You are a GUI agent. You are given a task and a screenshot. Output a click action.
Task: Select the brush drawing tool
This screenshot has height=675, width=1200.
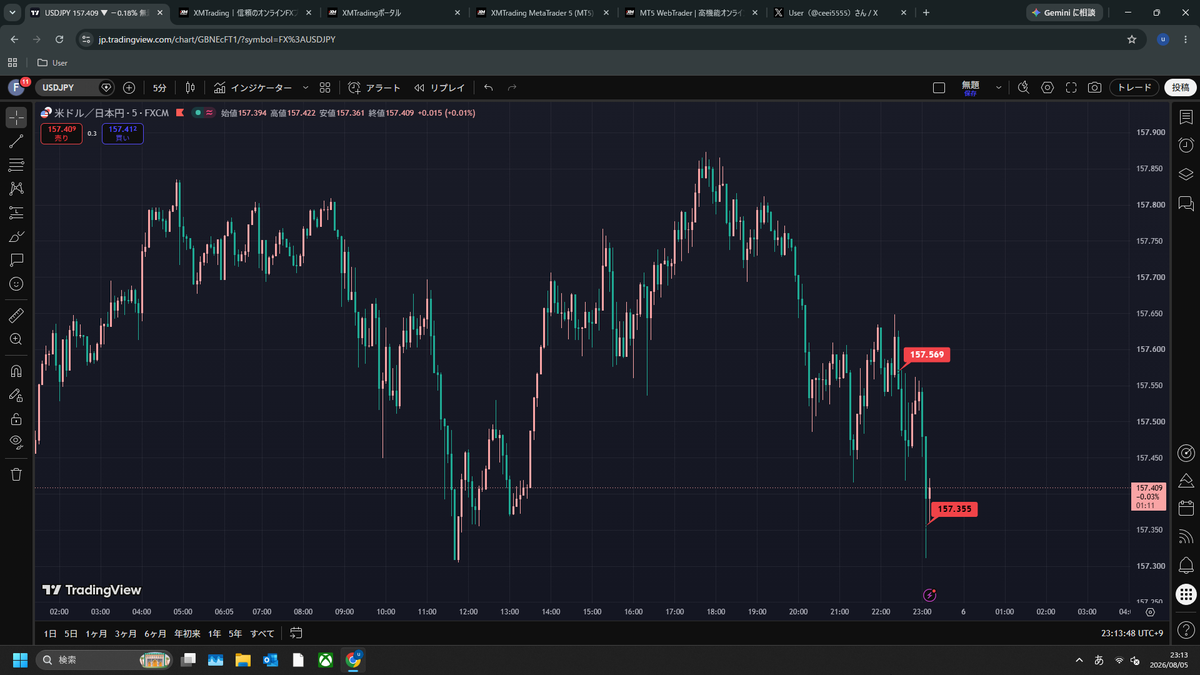point(16,236)
